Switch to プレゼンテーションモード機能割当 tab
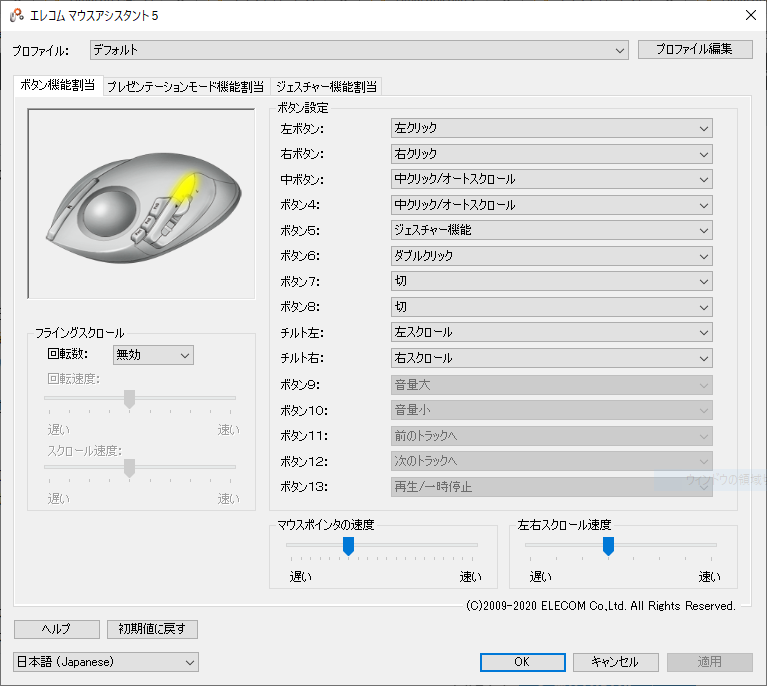The image size is (767, 686). tap(185, 87)
